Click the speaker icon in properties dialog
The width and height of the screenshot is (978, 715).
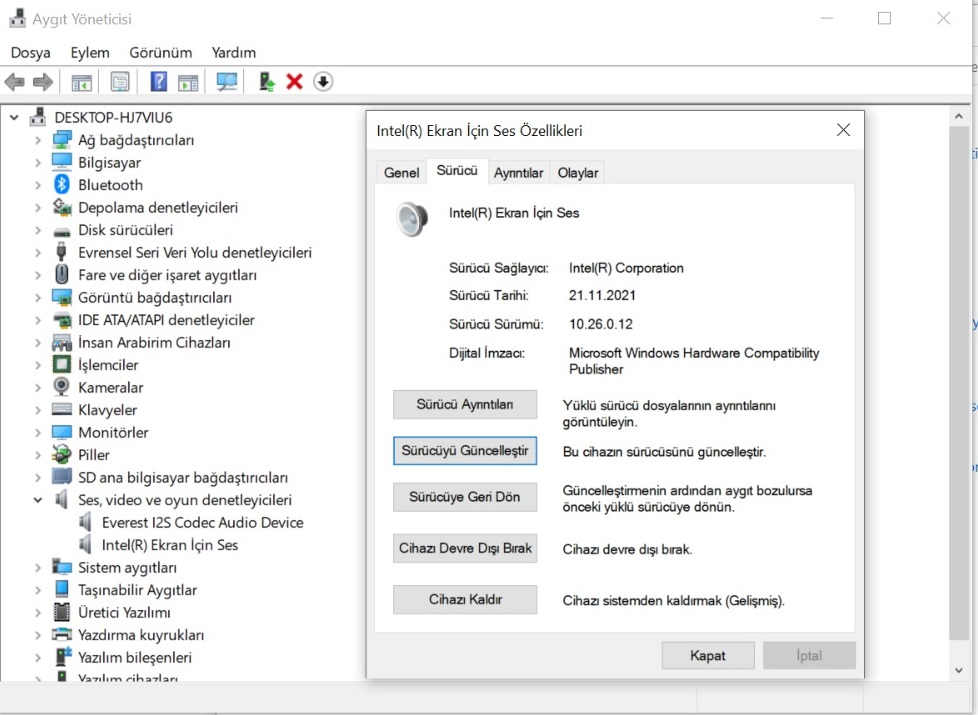[x=412, y=219]
